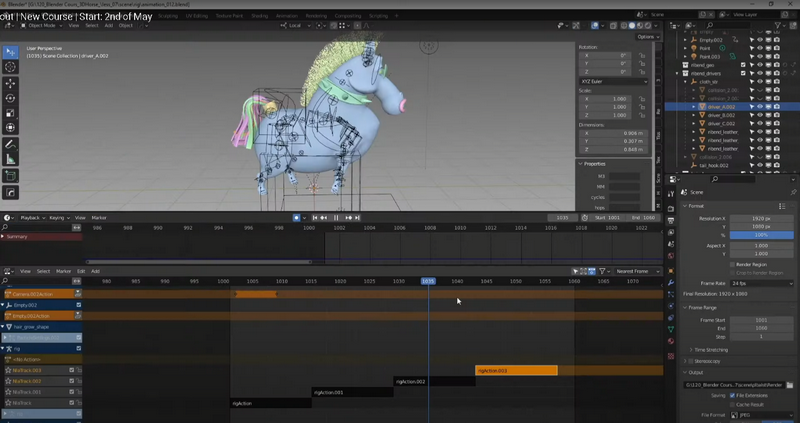
Task: Open the Local transform orientation dropdown
Action: click(x=295, y=26)
